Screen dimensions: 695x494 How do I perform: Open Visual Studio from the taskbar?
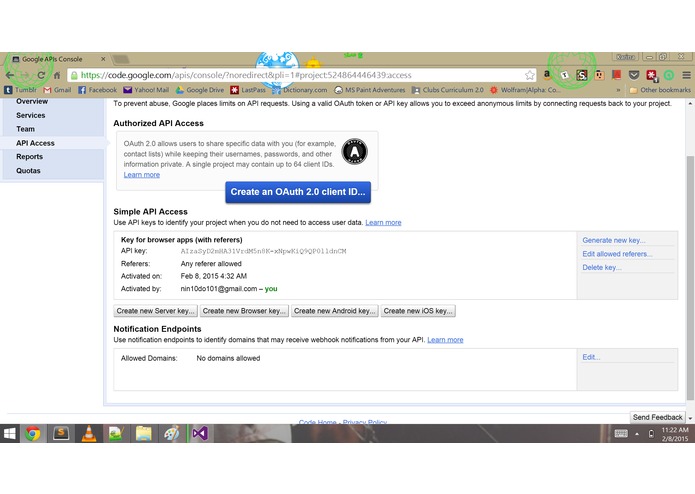click(200, 434)
